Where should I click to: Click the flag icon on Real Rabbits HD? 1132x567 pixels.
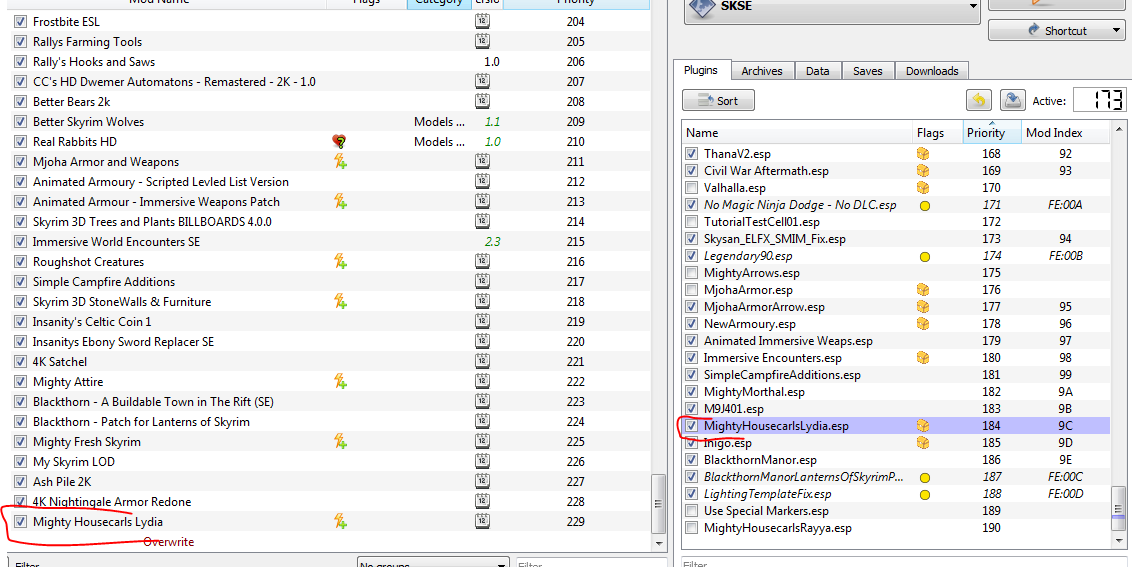point(340,142)
